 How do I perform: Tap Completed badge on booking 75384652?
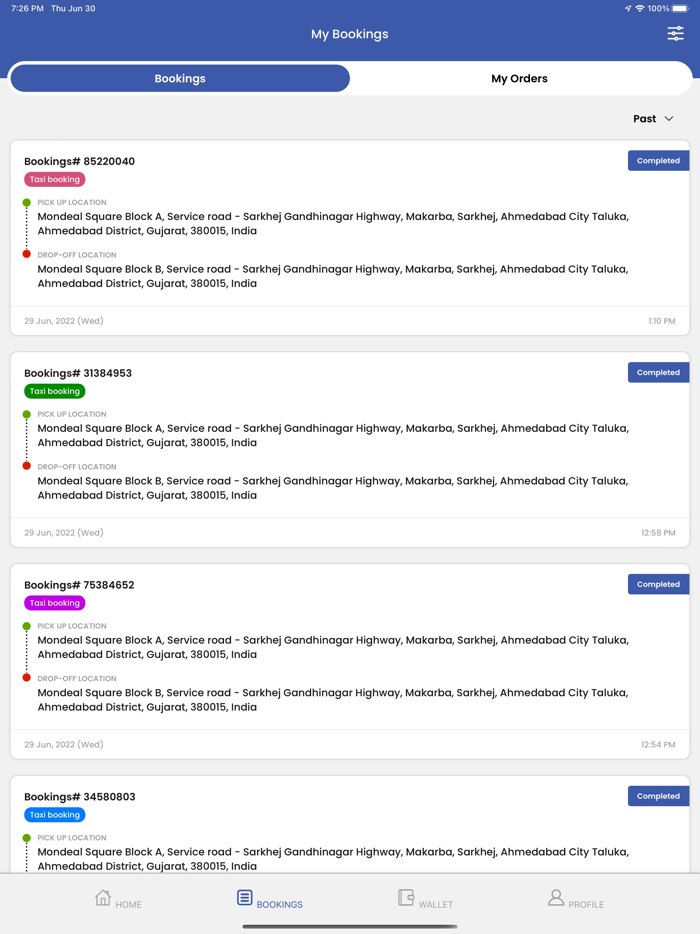(x=658, y=584)
